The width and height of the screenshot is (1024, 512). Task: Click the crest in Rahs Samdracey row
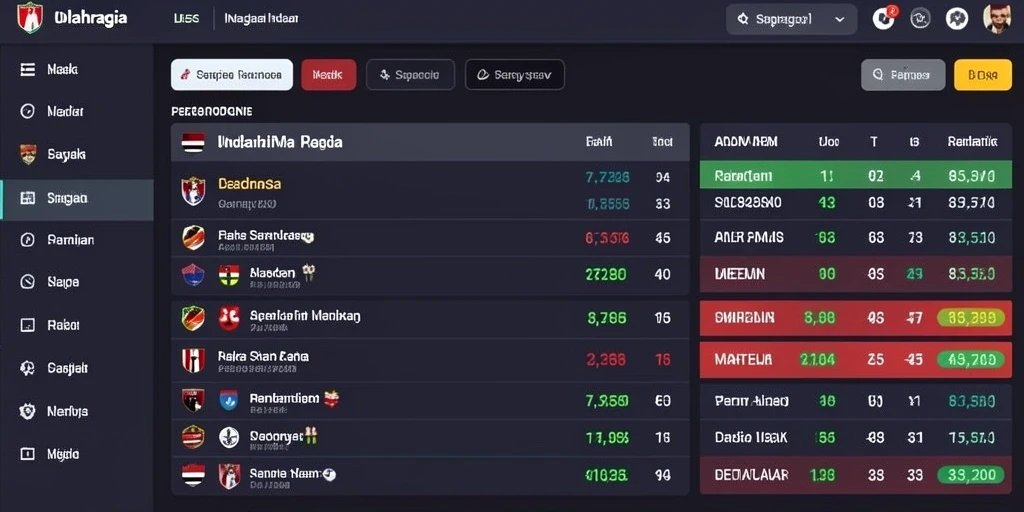point(193,238)
